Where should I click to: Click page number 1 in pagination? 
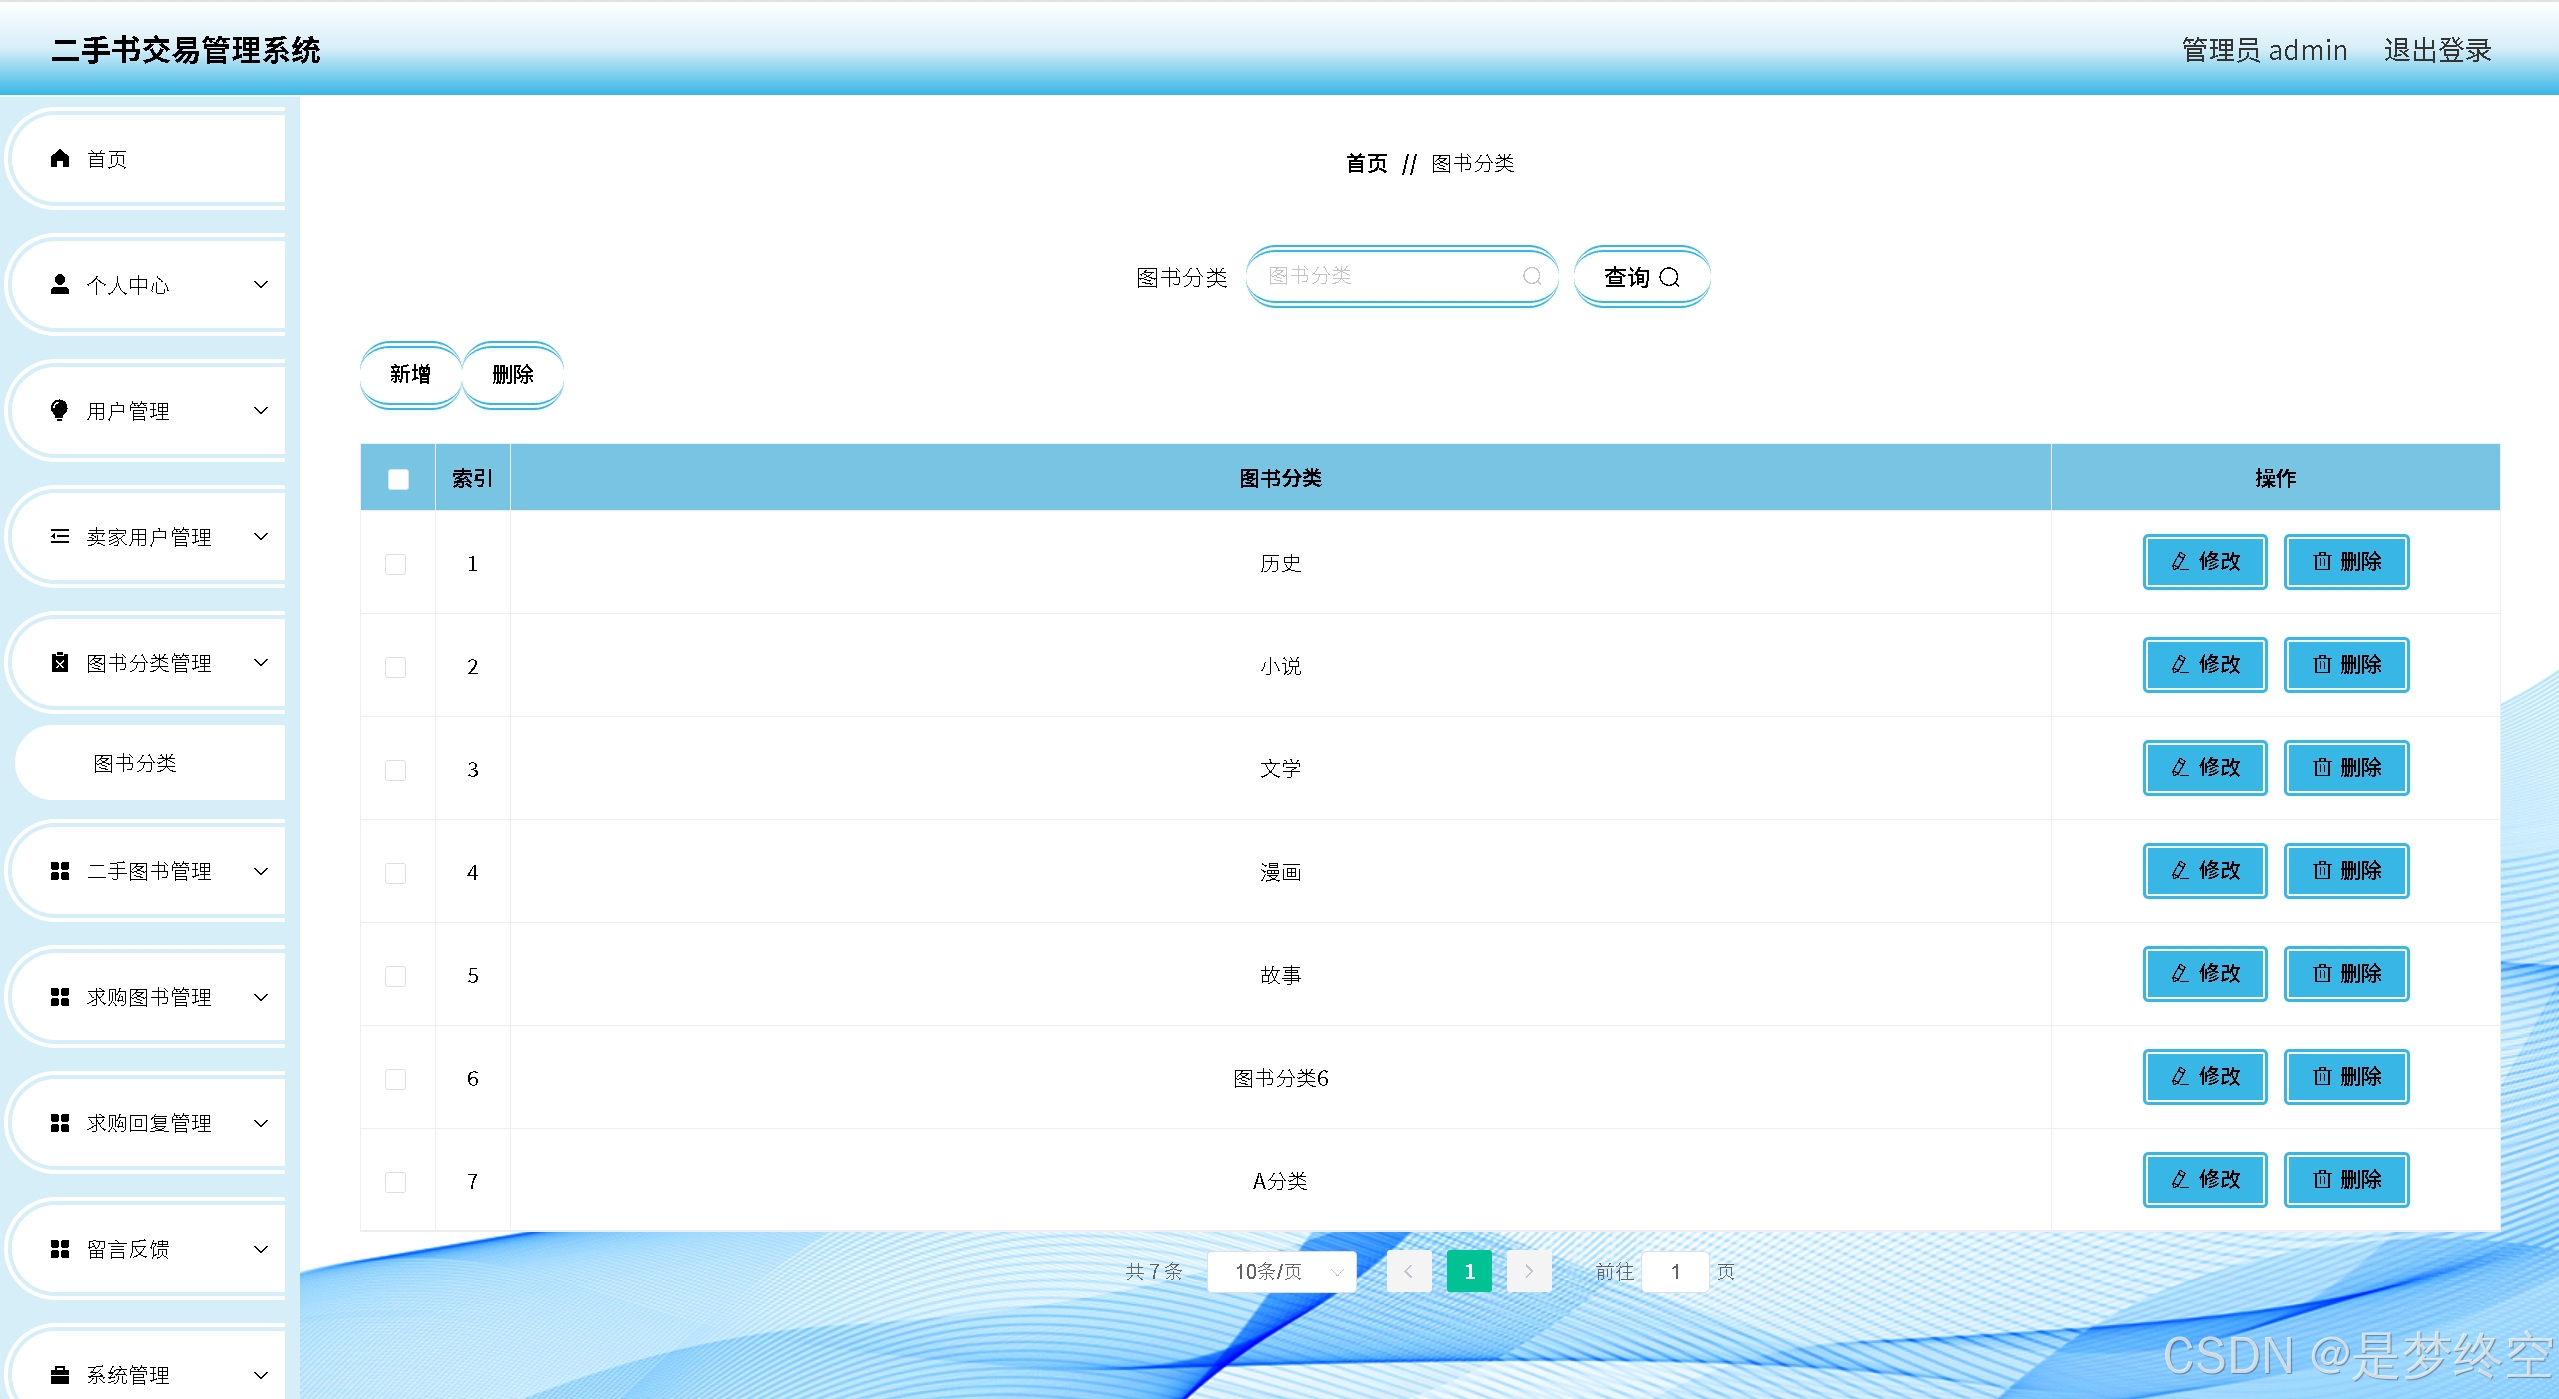[1469, 1272]
